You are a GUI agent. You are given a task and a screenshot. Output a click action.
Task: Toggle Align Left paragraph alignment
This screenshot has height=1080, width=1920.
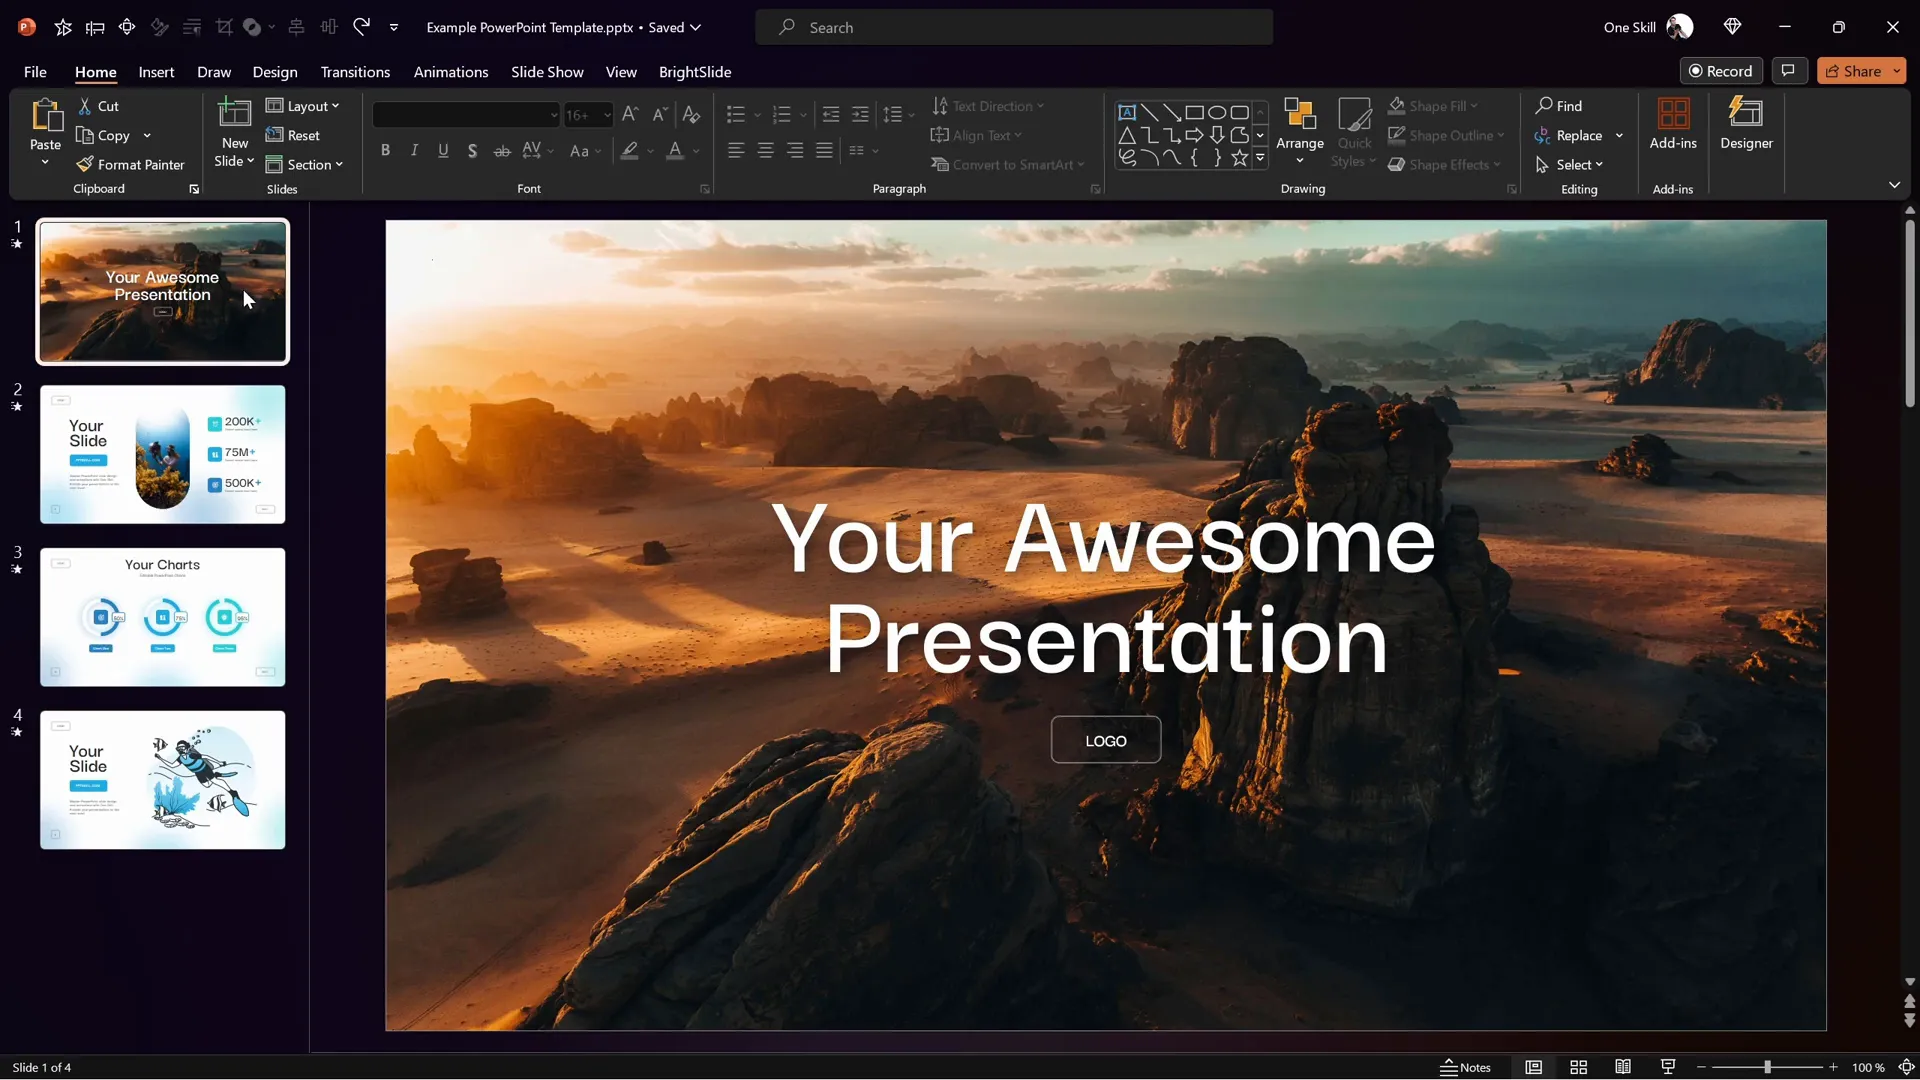pos(736,150)
